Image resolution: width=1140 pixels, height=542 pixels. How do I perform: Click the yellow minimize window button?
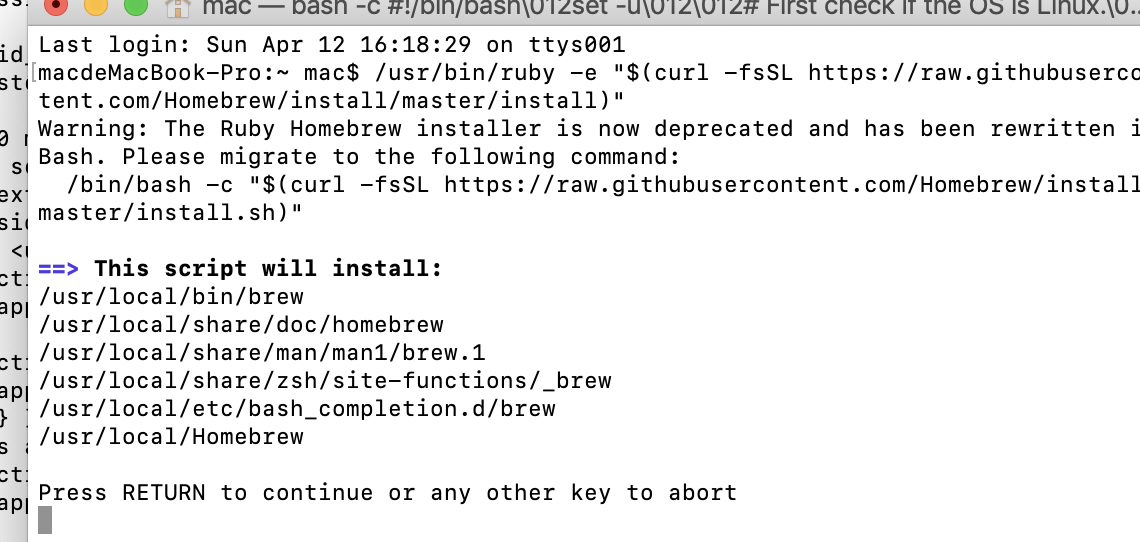tap(96, 5)
